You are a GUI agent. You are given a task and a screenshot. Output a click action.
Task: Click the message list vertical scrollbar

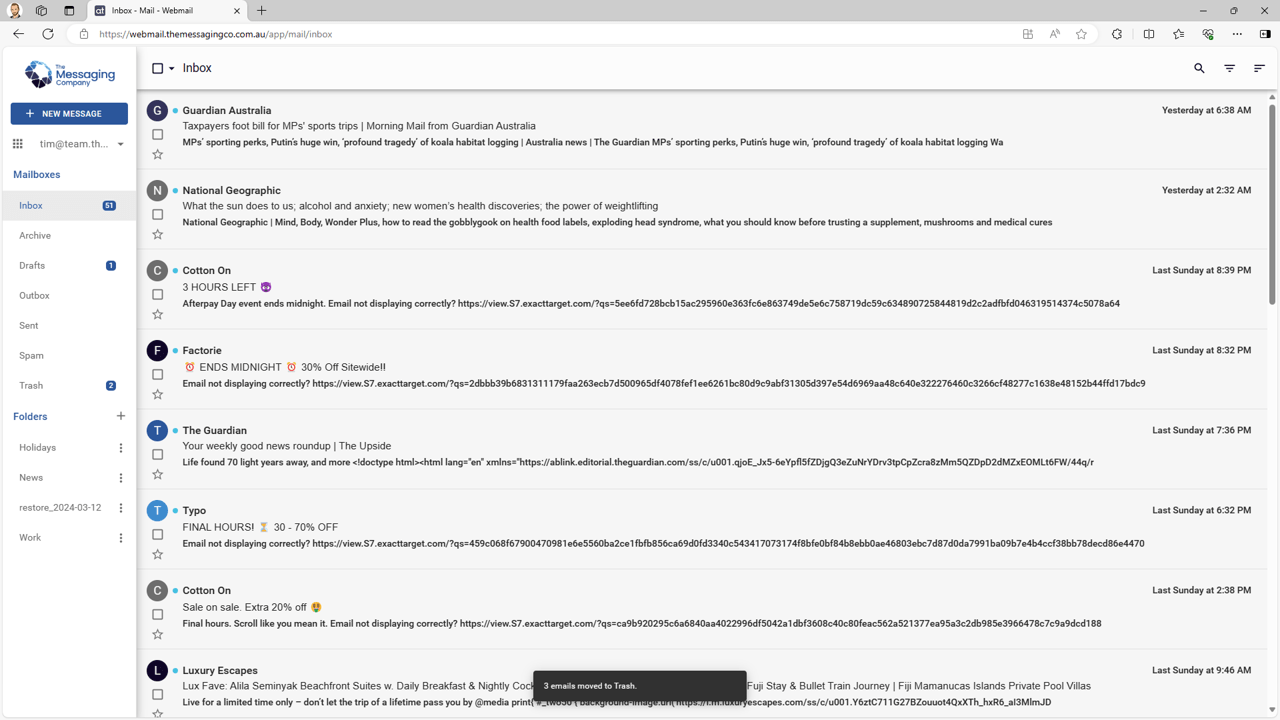[1272, 203]
